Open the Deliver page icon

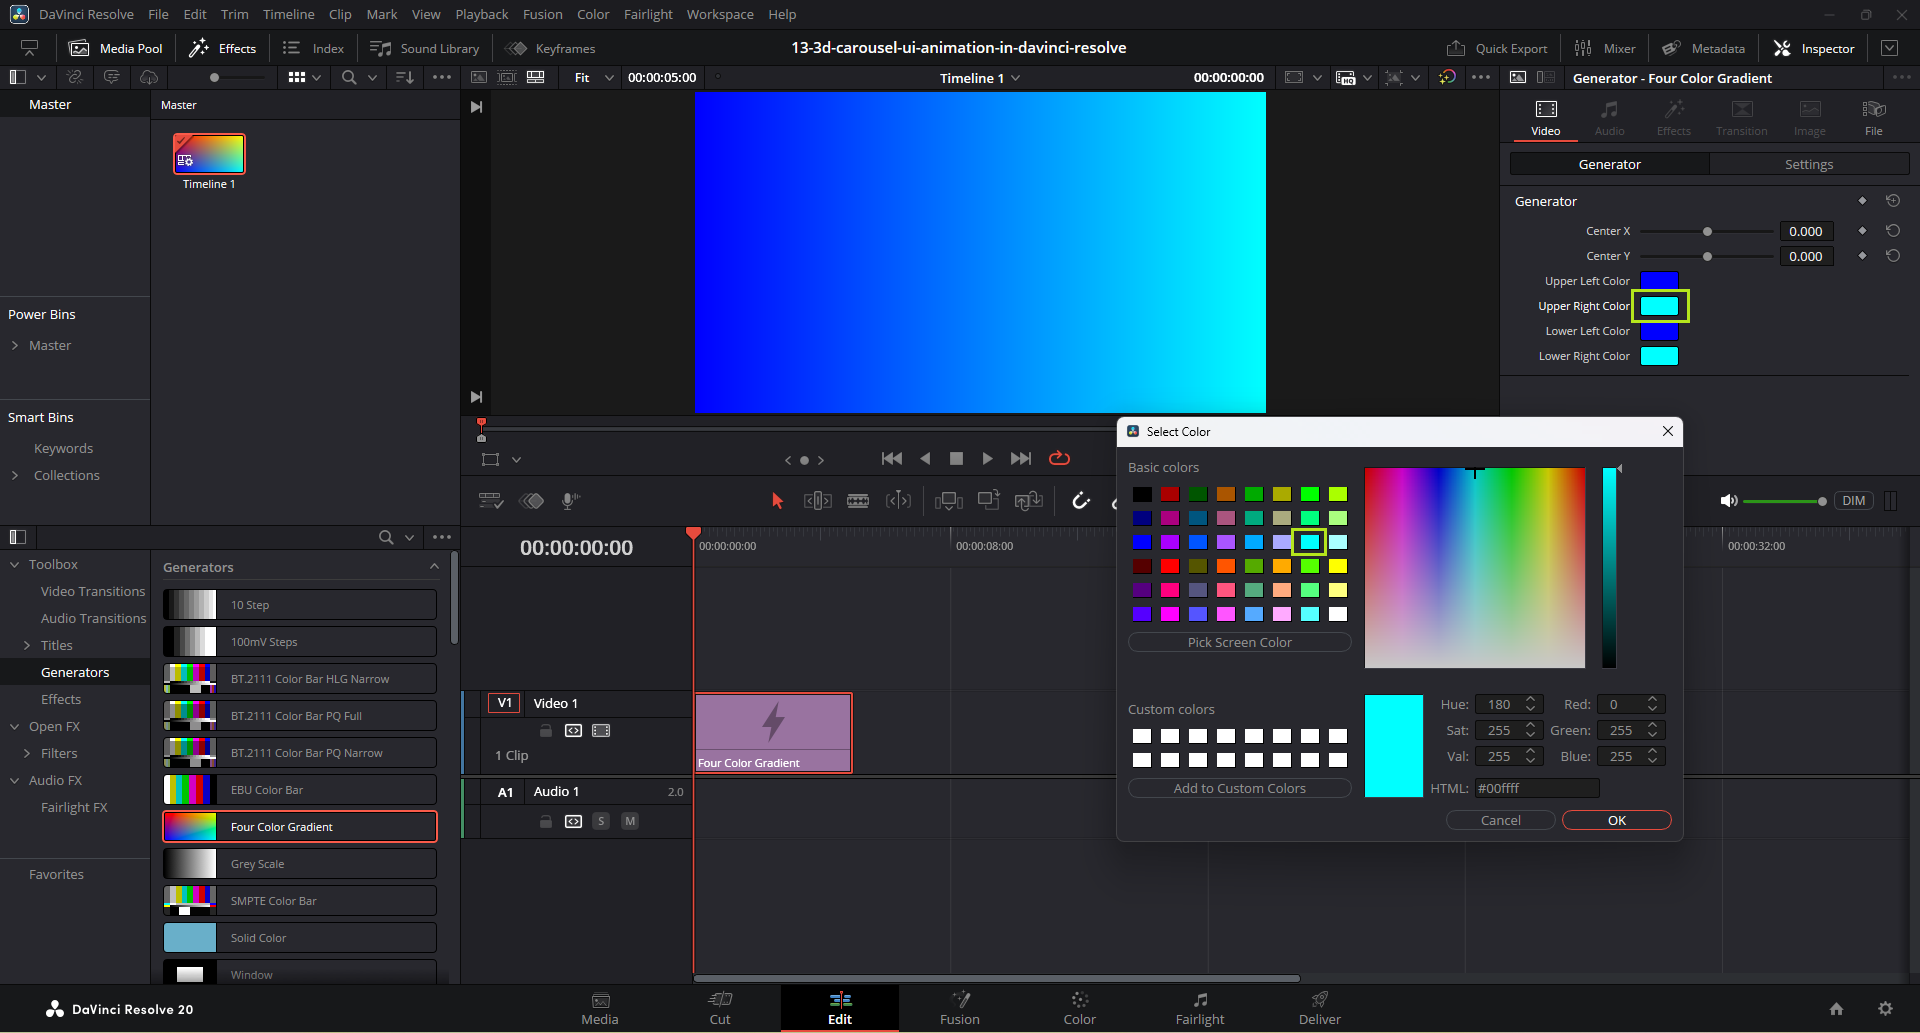point(1319,1007)
